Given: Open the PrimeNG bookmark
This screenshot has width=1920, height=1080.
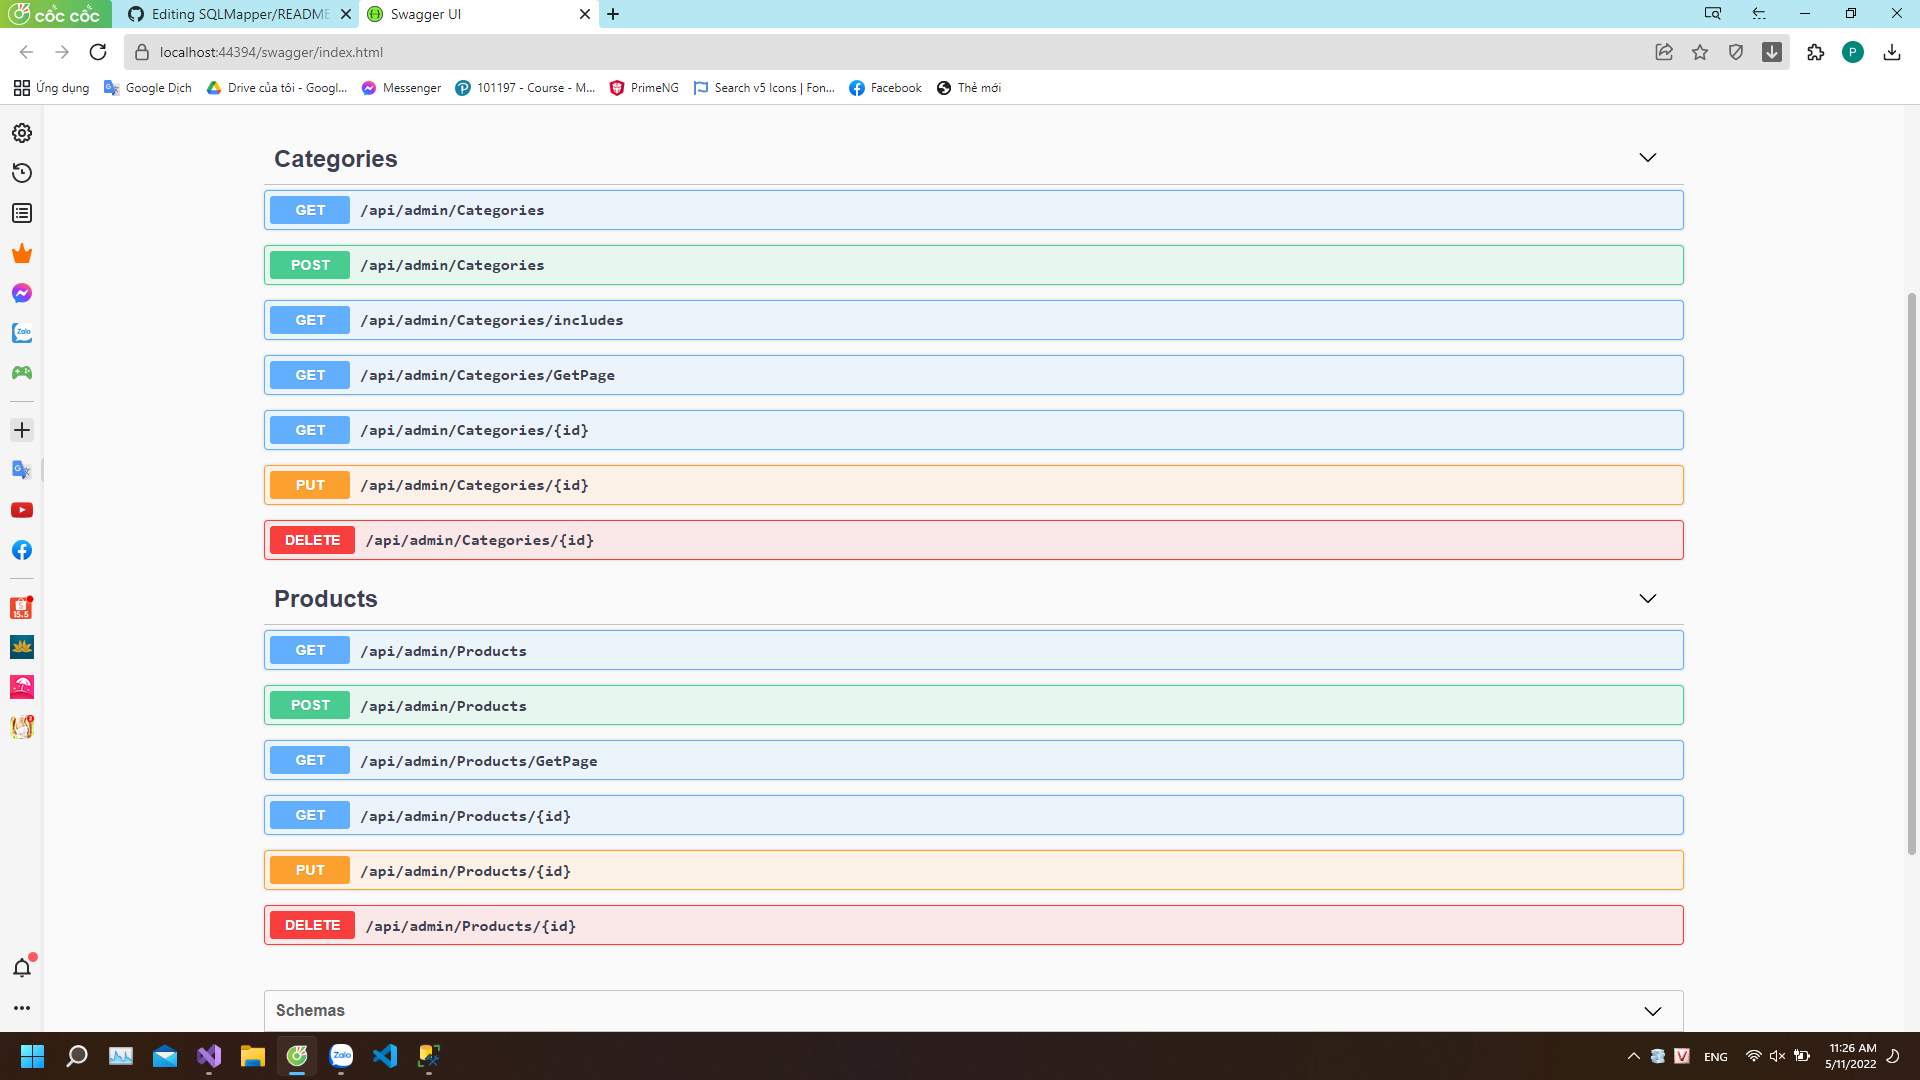Looking at the screenshot, I should pyautogui.click(x=644, y=88).
